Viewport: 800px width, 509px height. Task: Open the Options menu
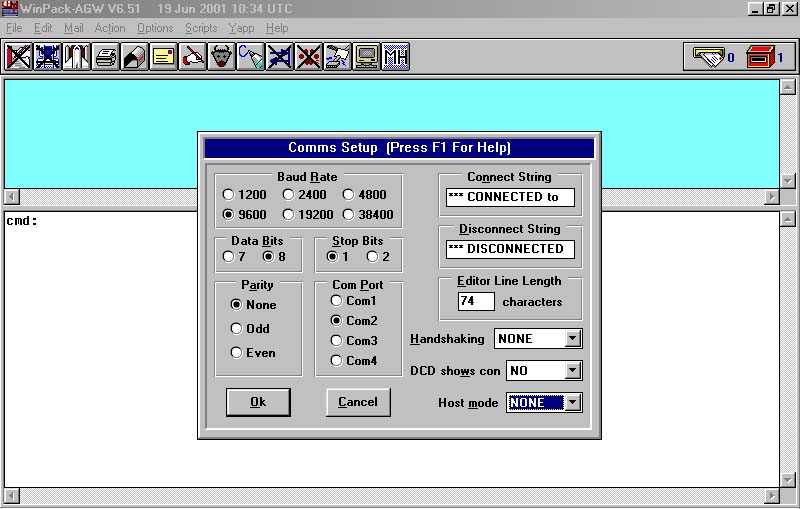[x=155, y=28]
